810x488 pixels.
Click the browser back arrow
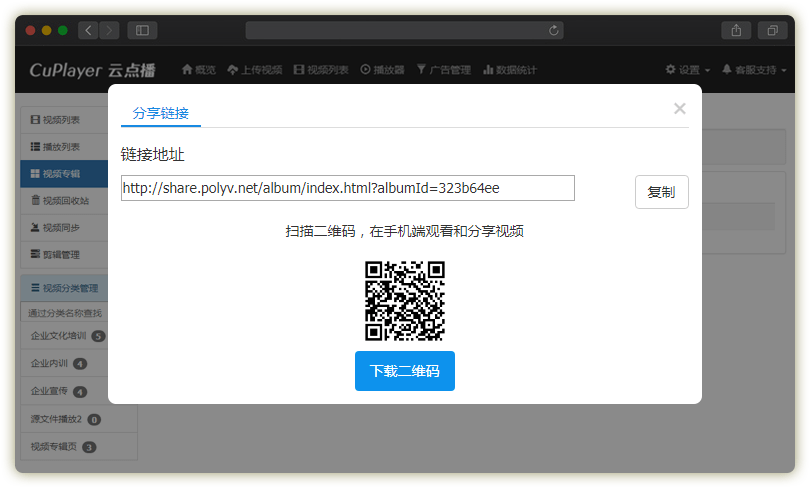click(x=88, y=30)
